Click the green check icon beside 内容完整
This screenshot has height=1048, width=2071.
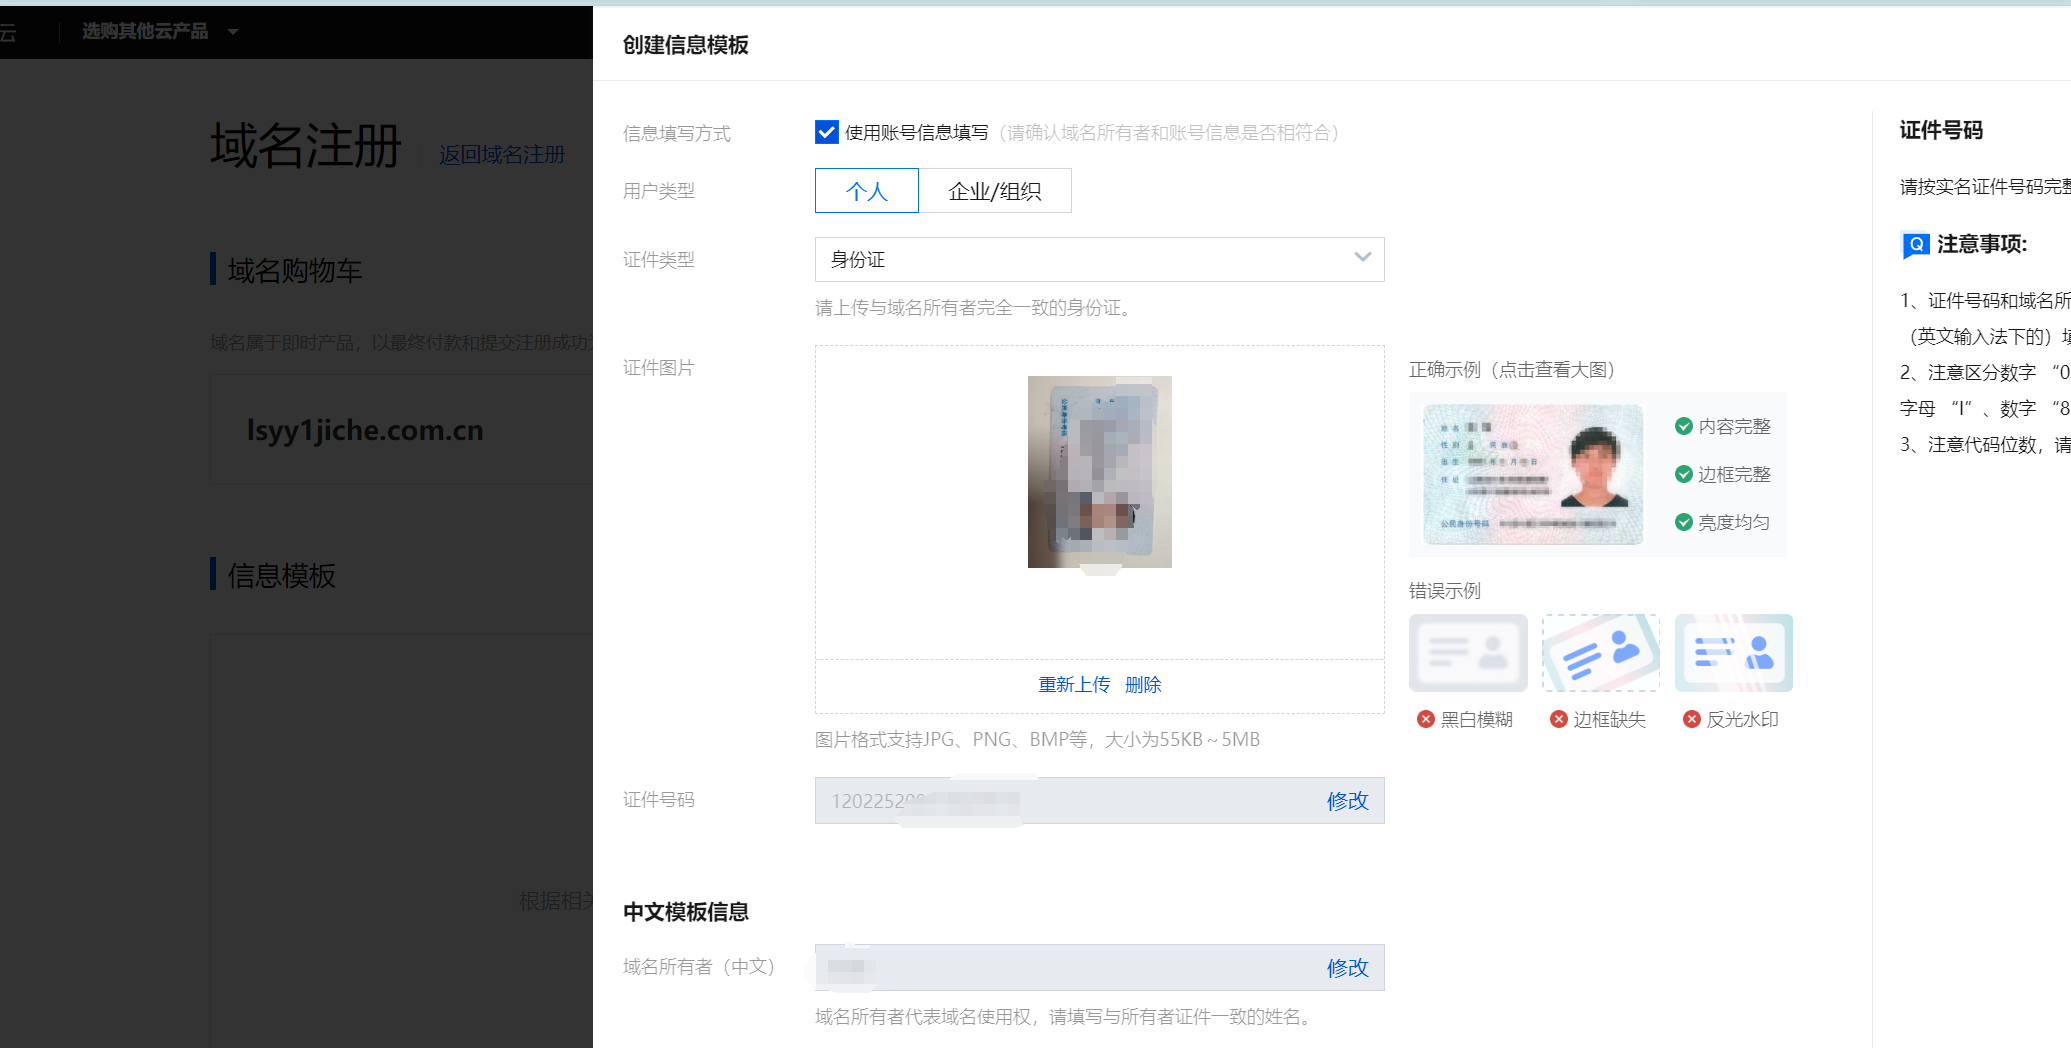click(x=1684, y=426)
